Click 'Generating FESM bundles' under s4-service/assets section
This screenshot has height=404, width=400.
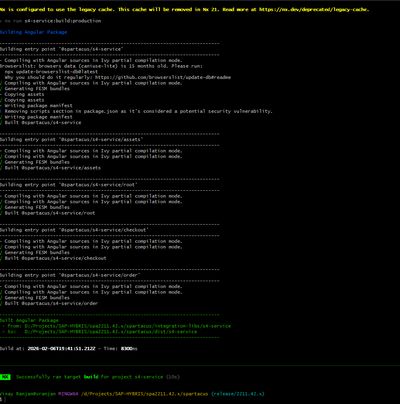coord(37,162)
